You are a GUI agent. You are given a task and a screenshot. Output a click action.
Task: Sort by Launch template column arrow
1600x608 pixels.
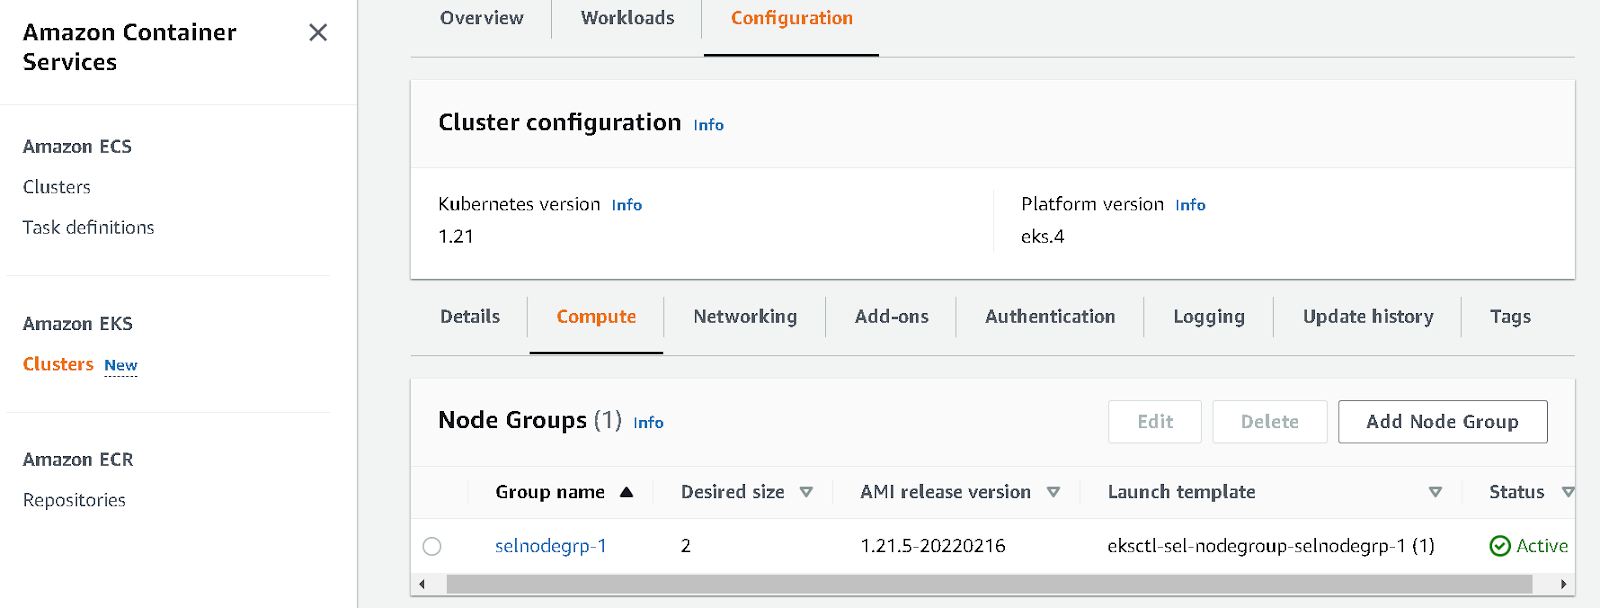(1435, 492)
